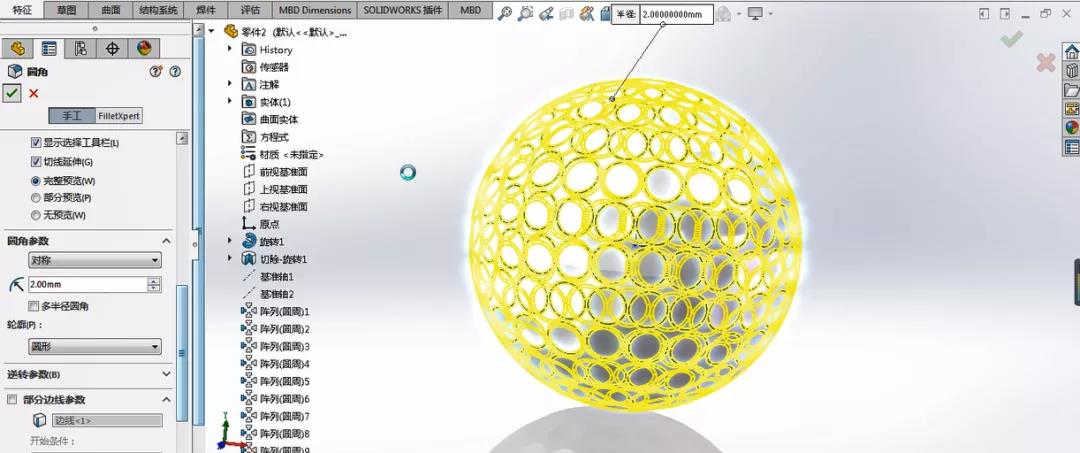Open the DisplayManager color ball tab
Screen dimensions: 1080x453
click(x=144, y=48)
